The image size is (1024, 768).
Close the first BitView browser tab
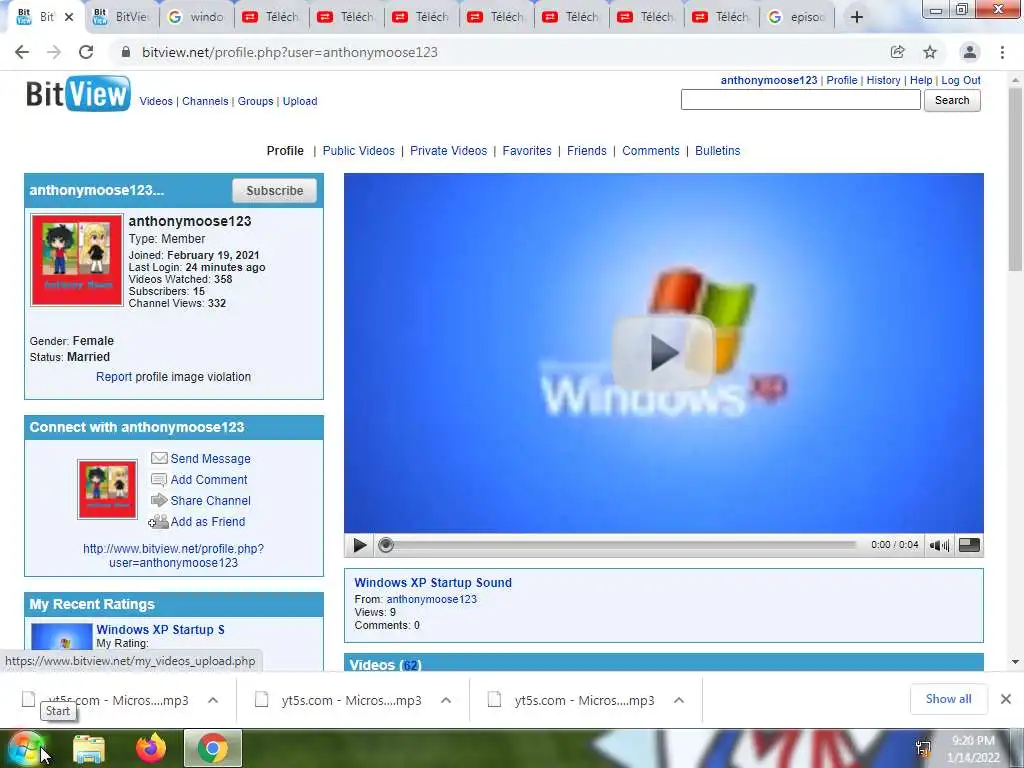[x=69, y=17]
